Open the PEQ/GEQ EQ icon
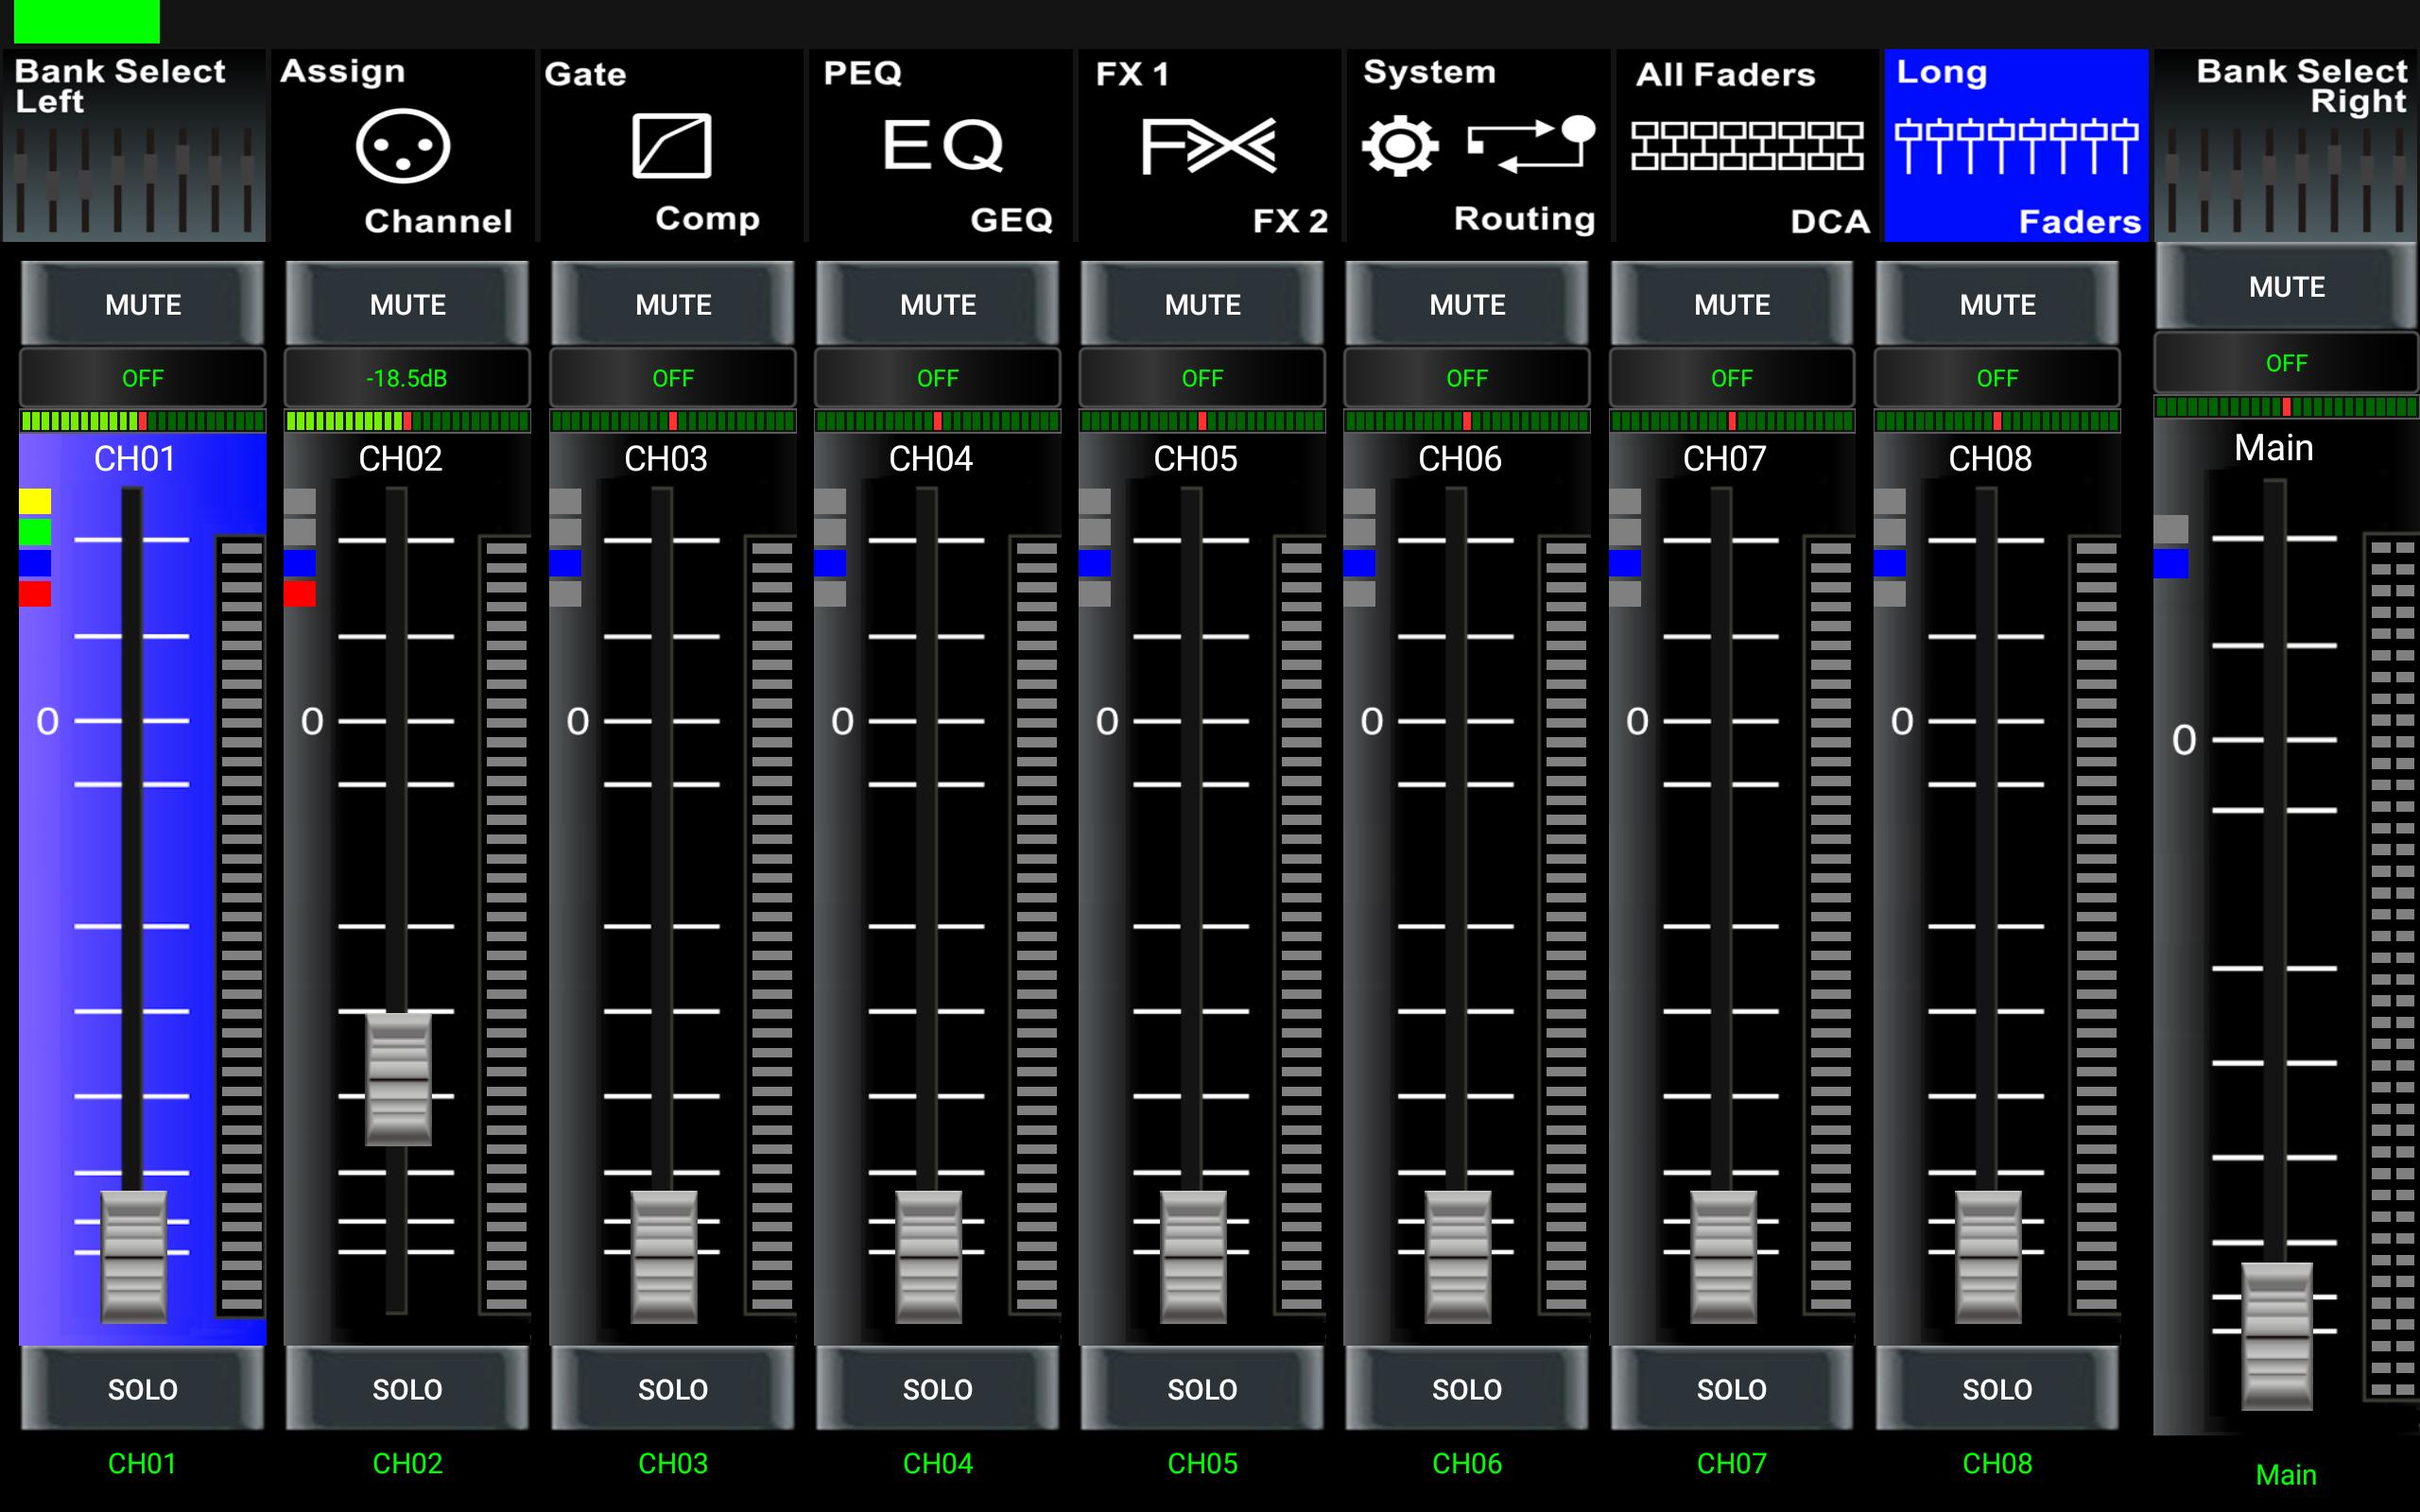This screenshot has height=1512, width=2420. click(x=941, y=146)
